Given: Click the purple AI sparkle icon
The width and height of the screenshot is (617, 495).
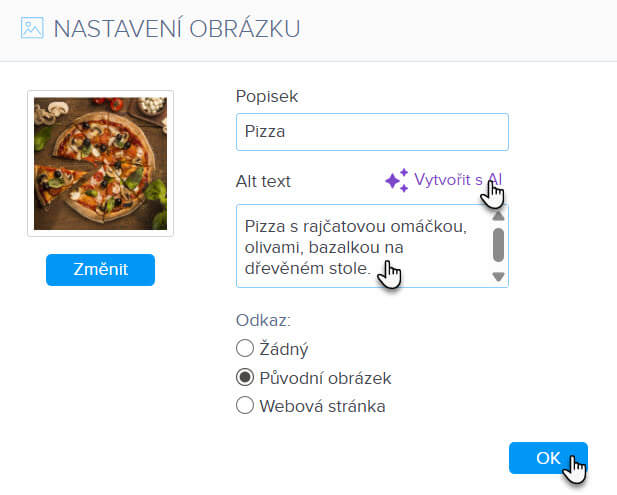Looking at the screenshot, I should point(397,180).
